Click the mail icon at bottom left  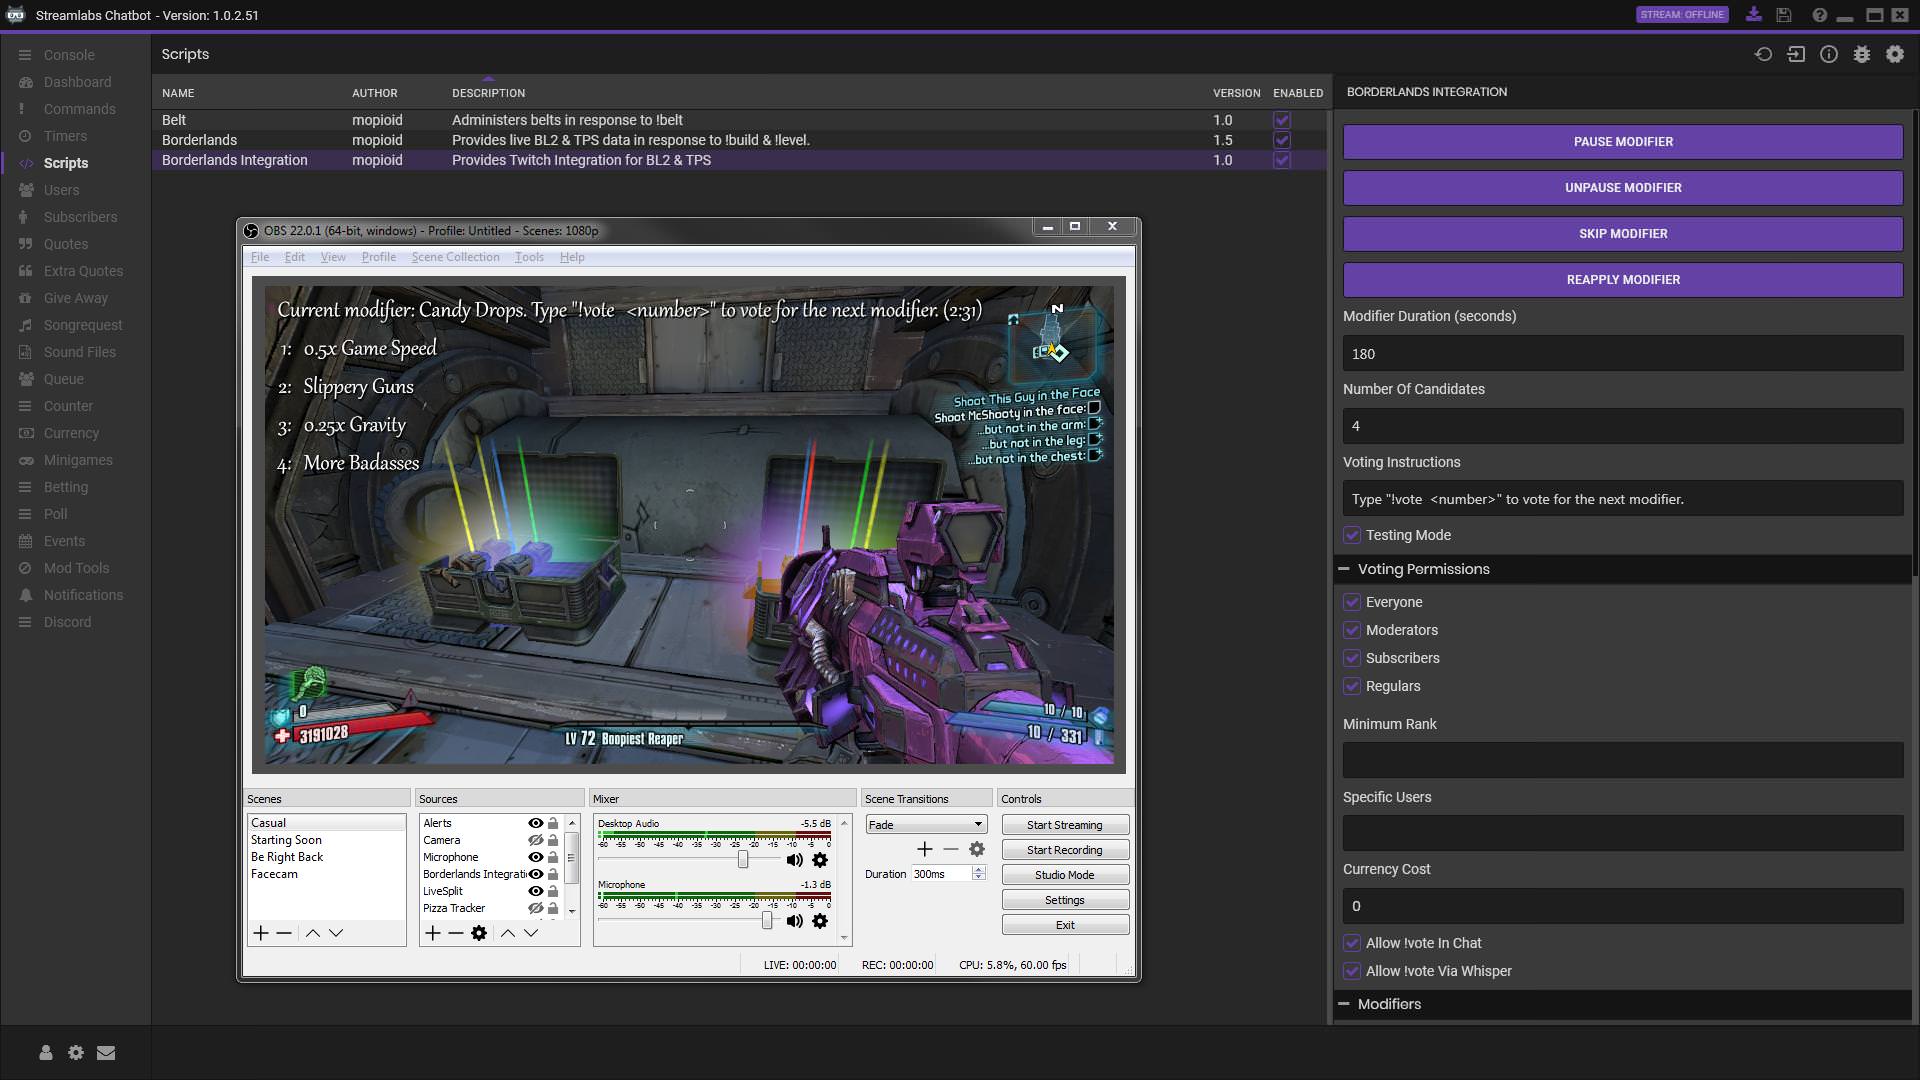106,1052
